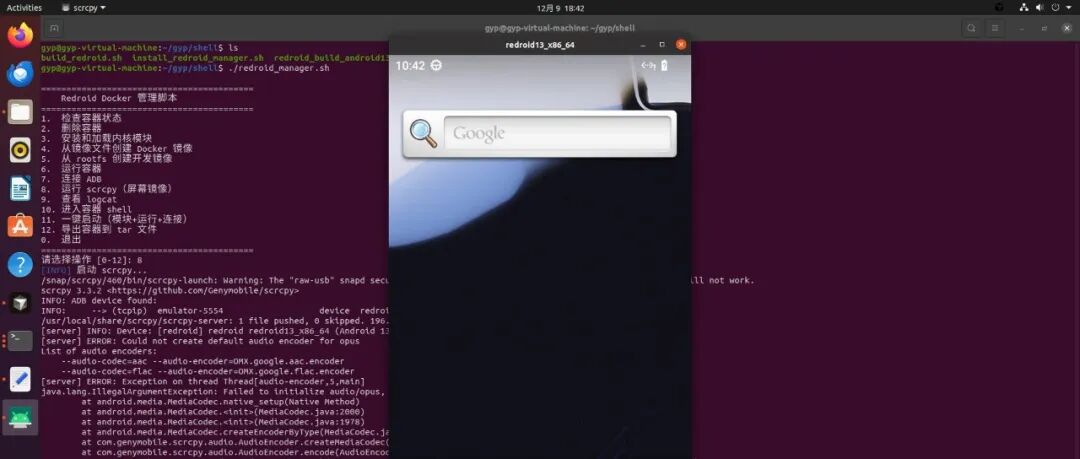
Task: Launch LibreOffice Writer from the dock
Action: tap(20, 187)
